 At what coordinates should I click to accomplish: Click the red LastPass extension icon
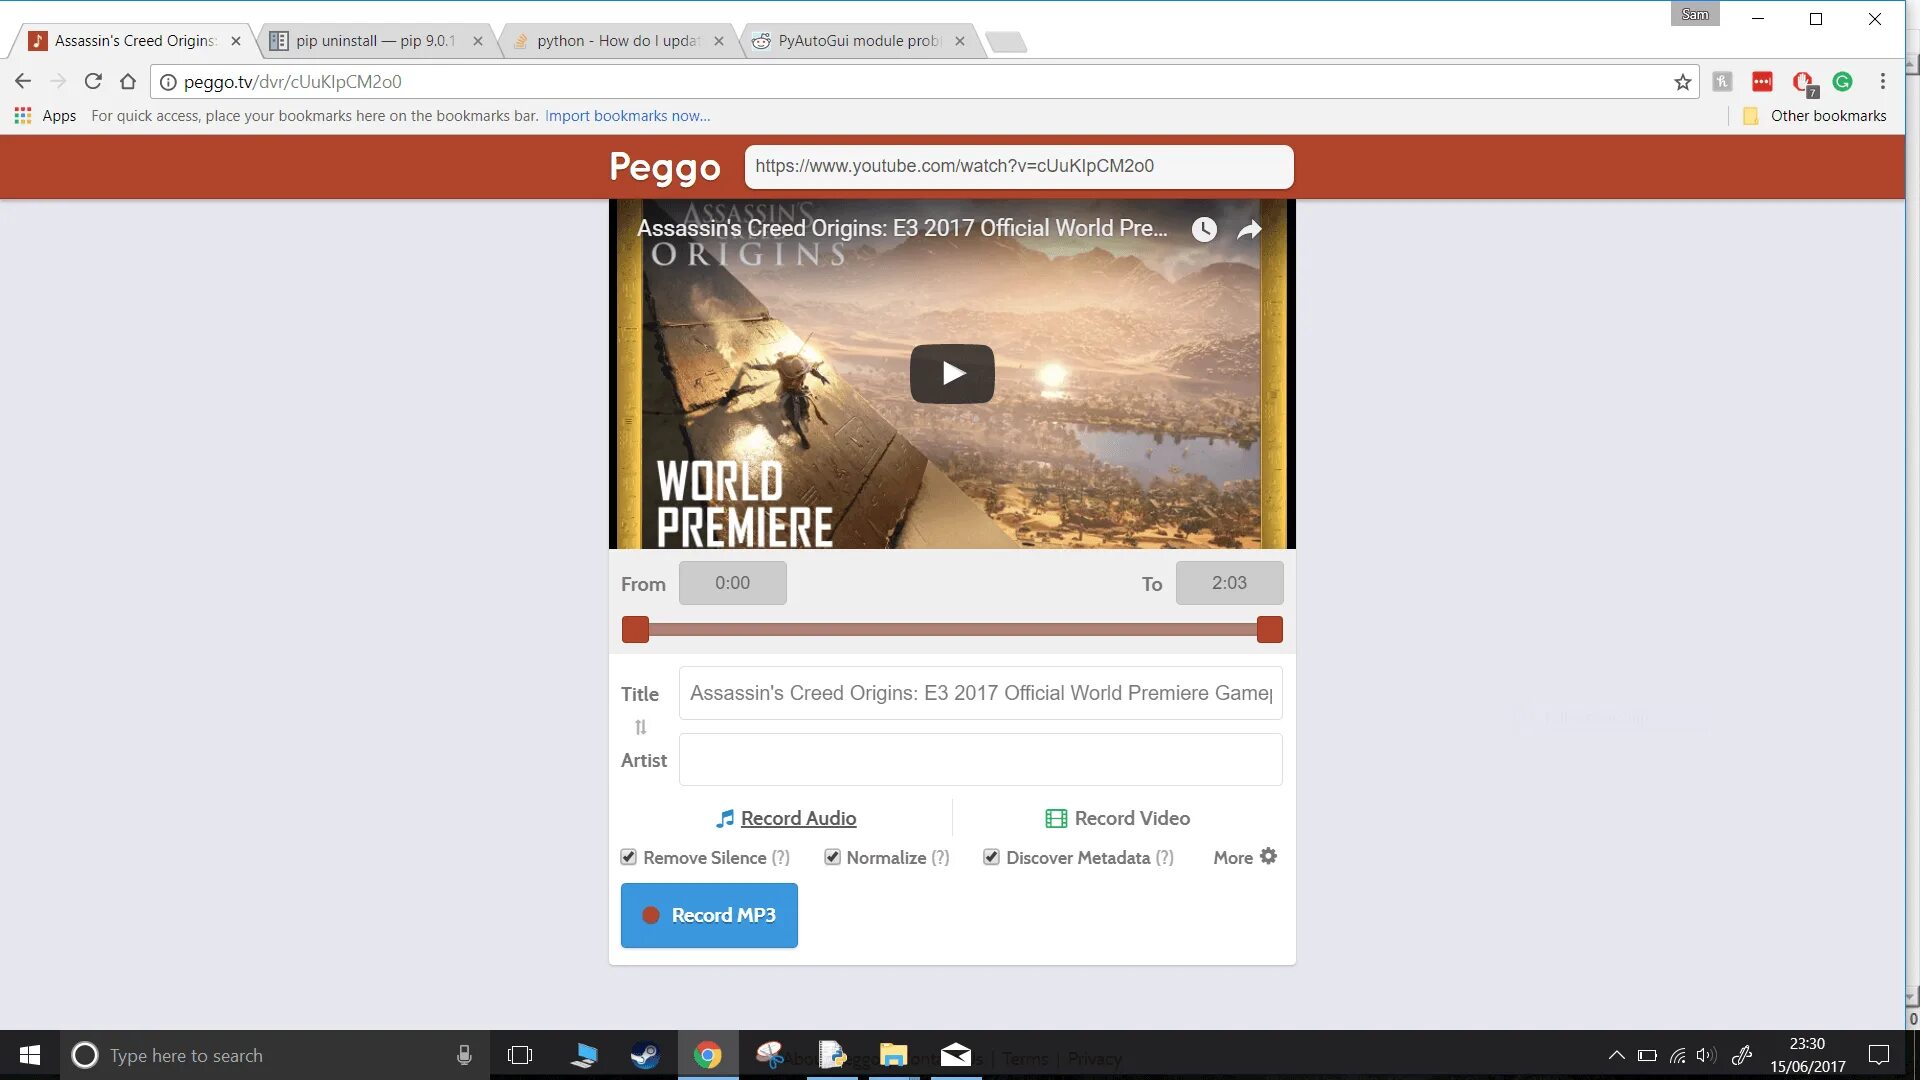pyautogui.click(x=1762, y=82)
